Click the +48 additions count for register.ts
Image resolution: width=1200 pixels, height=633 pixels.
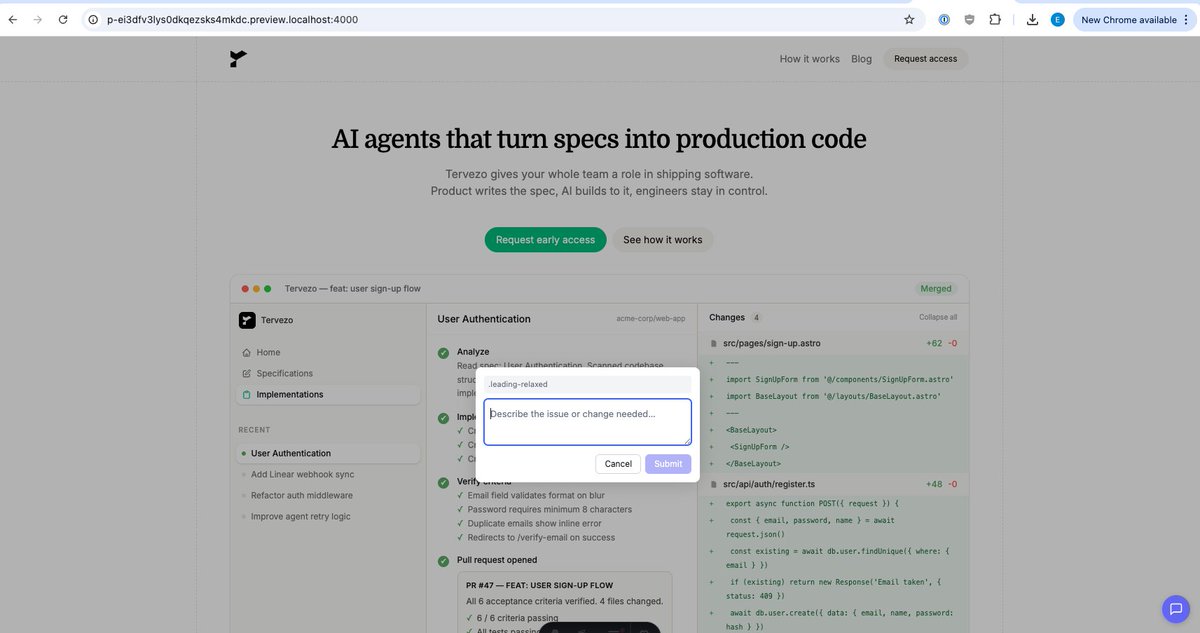click(935, 484)
